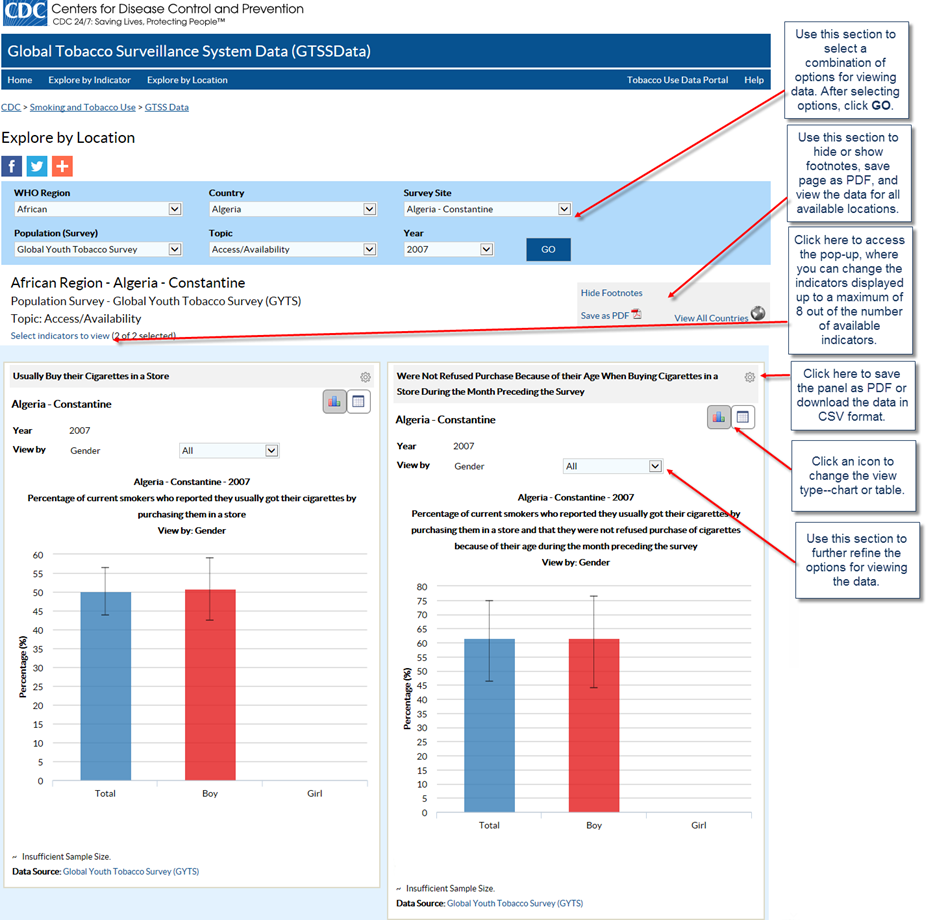
Task: Open the orange plus share icon
Action: point(62,166)
